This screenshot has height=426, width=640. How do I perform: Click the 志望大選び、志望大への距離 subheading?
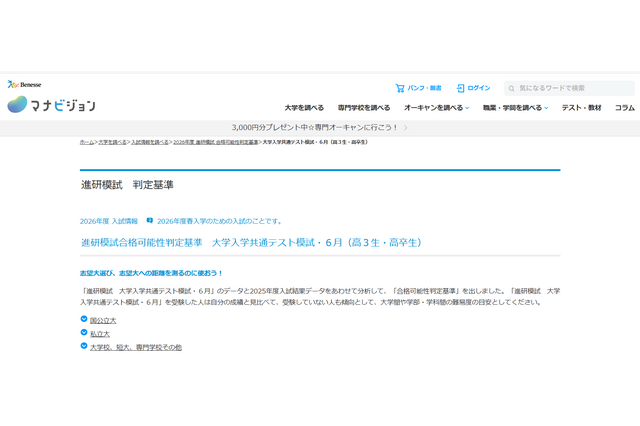151,273
